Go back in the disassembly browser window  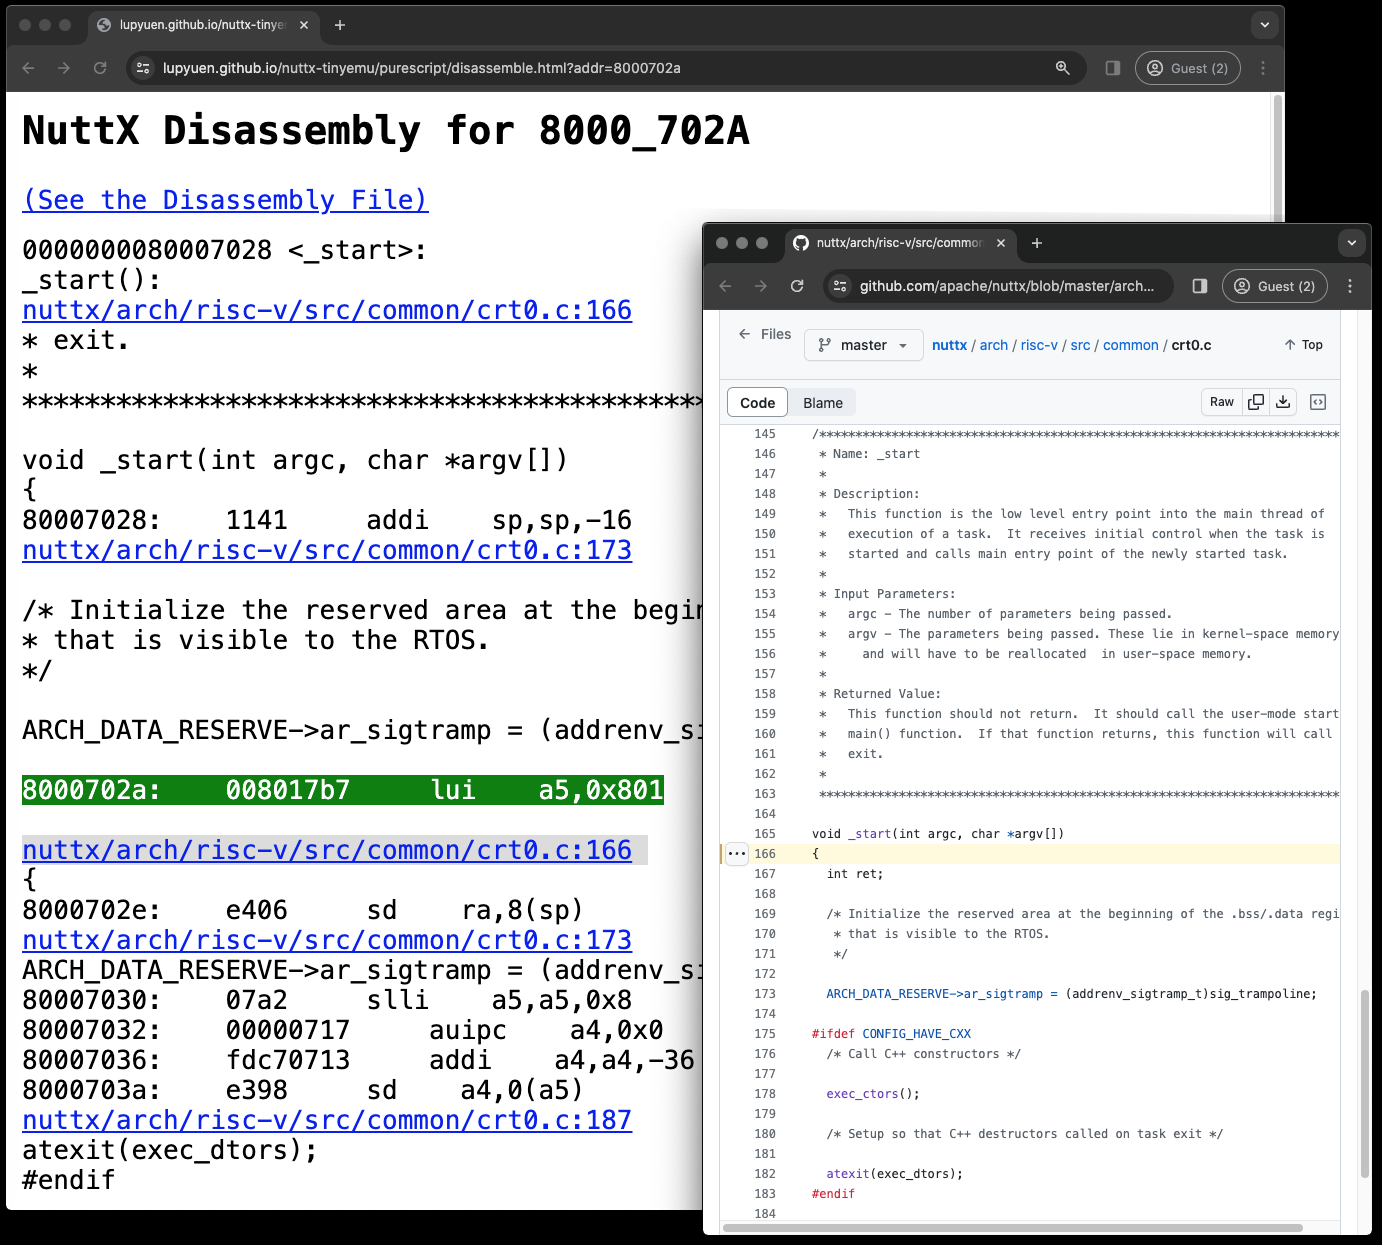coord(27,68)
